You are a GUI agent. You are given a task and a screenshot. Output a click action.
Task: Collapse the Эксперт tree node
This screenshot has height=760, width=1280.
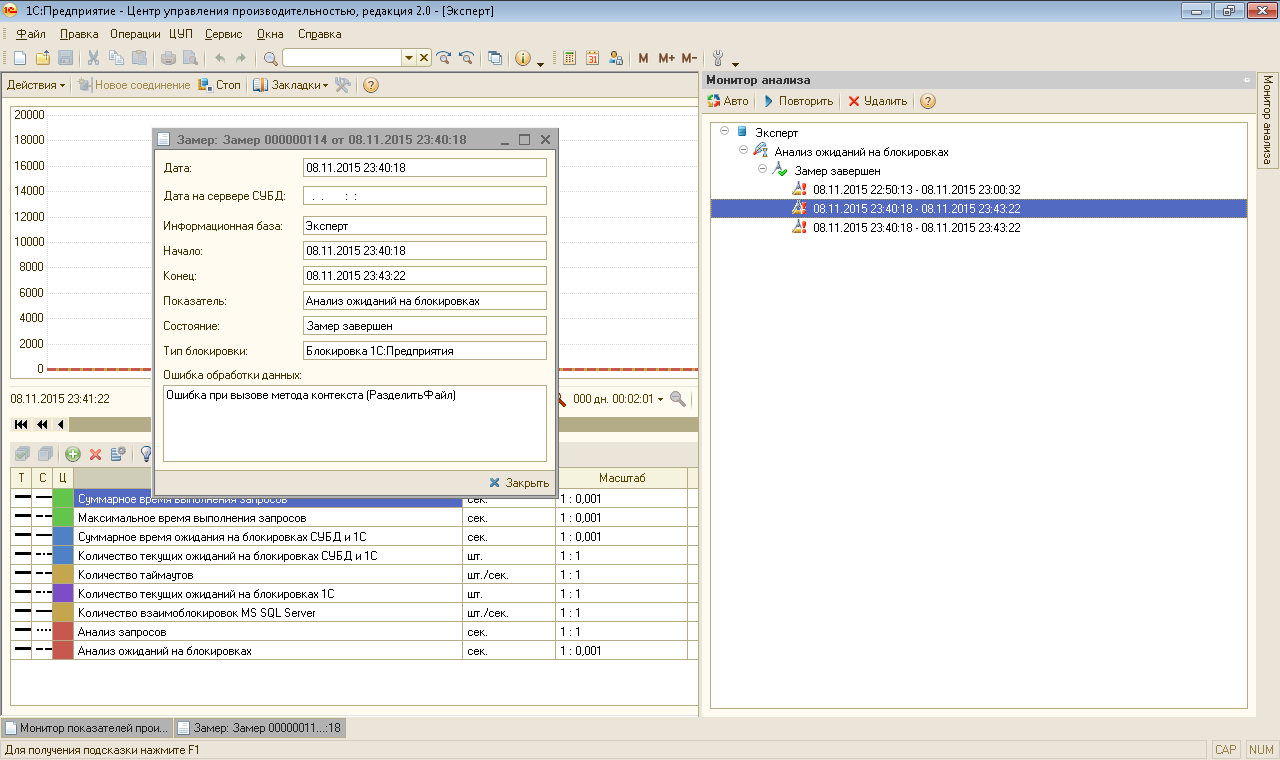tap(724, 131)
